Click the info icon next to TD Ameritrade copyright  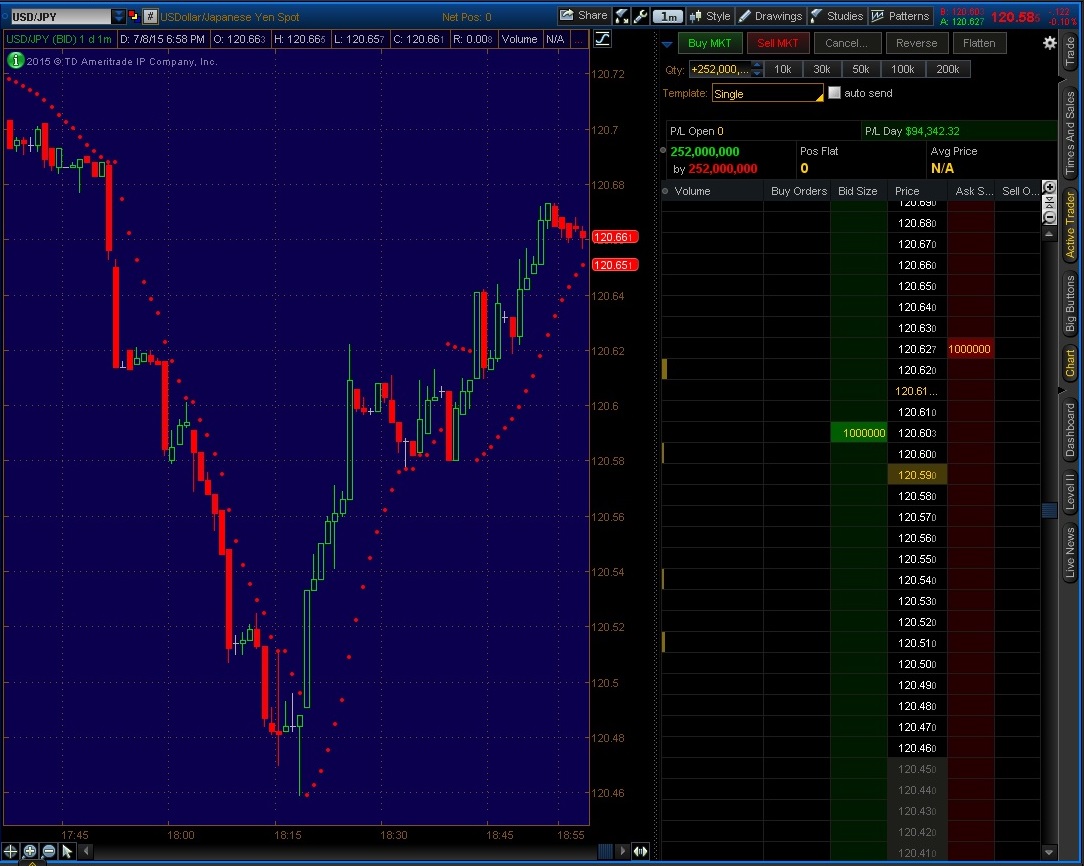[x=15, y=61]
